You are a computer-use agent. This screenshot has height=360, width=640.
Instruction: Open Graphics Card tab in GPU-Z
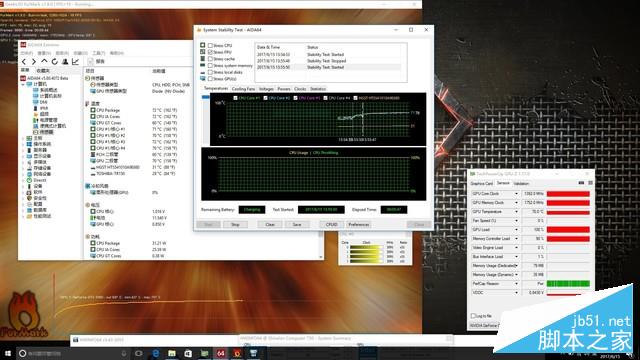[482, 184]
